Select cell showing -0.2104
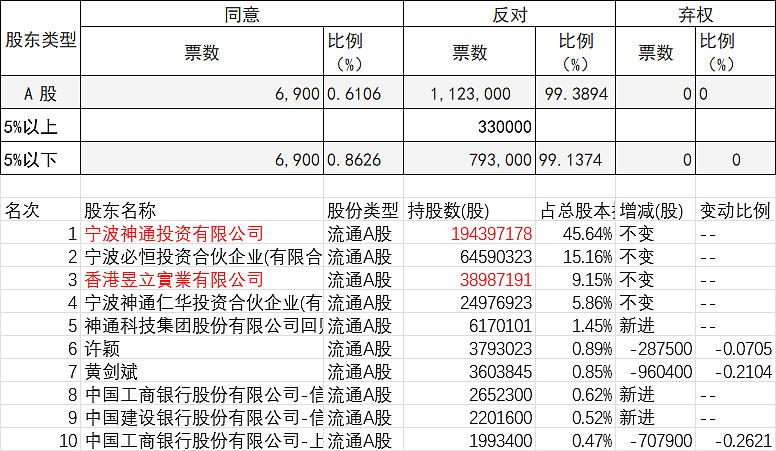 pos(735,371)
